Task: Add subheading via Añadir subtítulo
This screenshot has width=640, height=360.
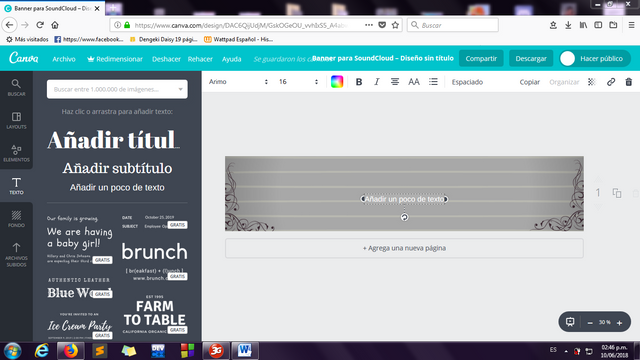Action: tap(117, 168)
